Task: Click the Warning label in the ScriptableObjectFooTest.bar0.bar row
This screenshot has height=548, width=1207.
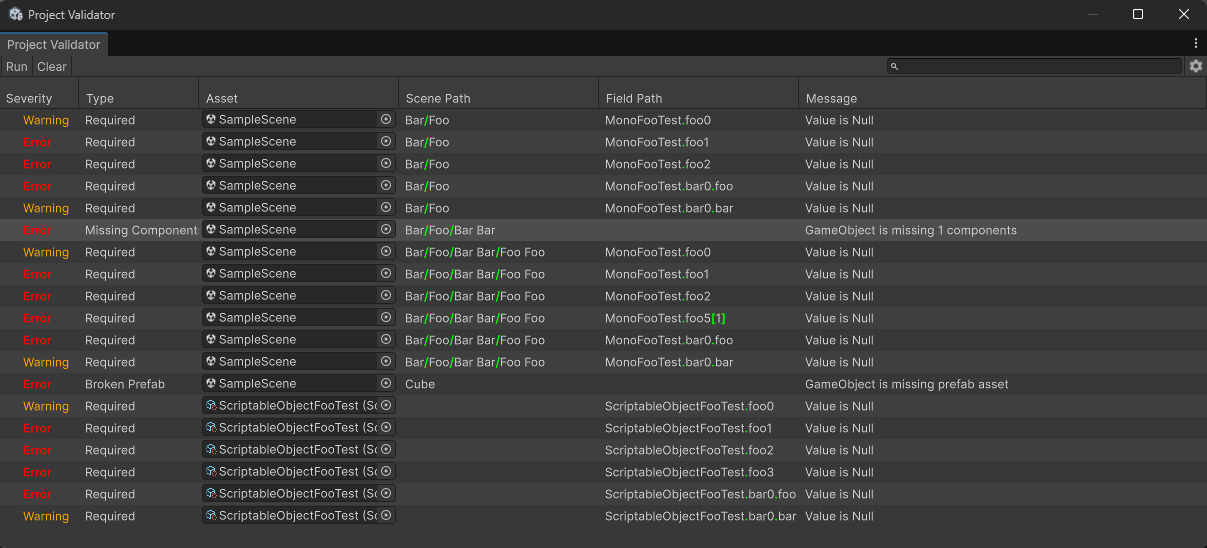Action: click(46, 516)
